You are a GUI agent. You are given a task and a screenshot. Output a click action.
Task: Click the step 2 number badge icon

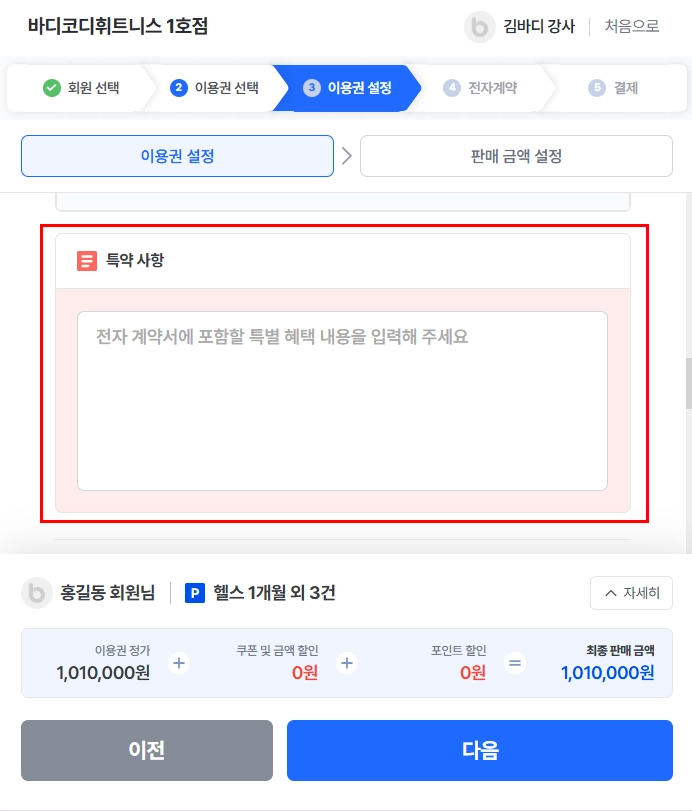179,88
